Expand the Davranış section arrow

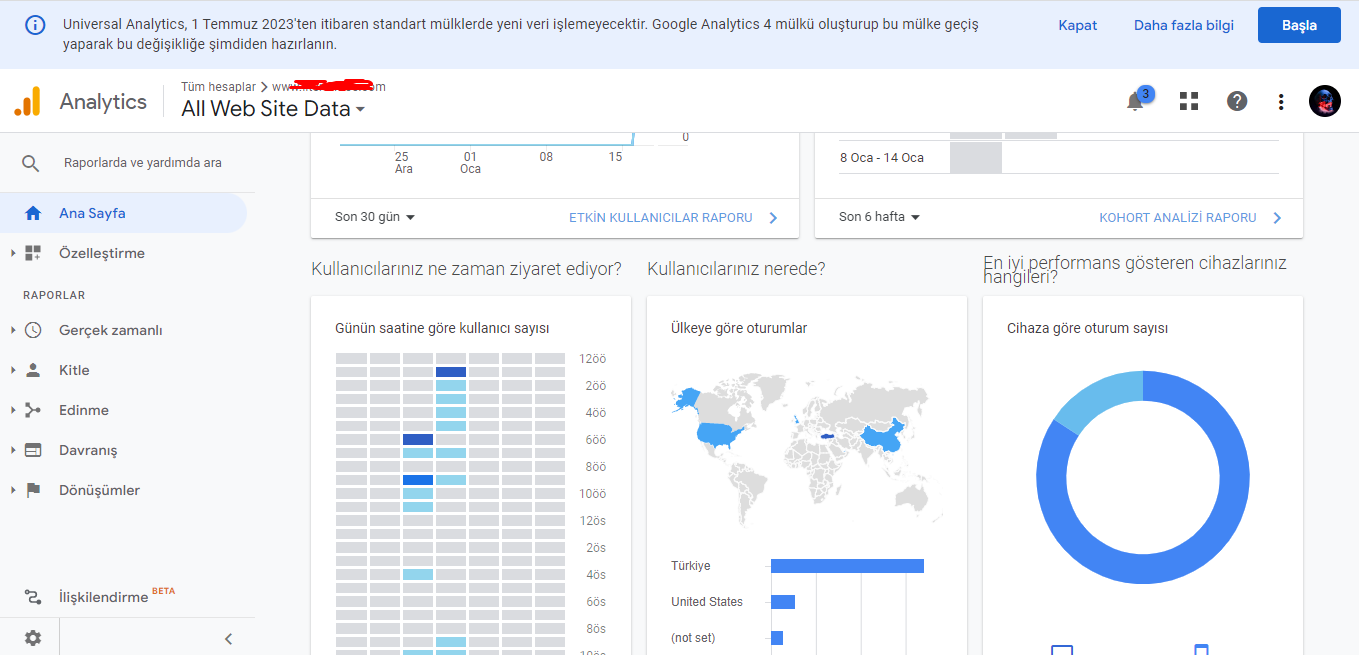[13, 450]
